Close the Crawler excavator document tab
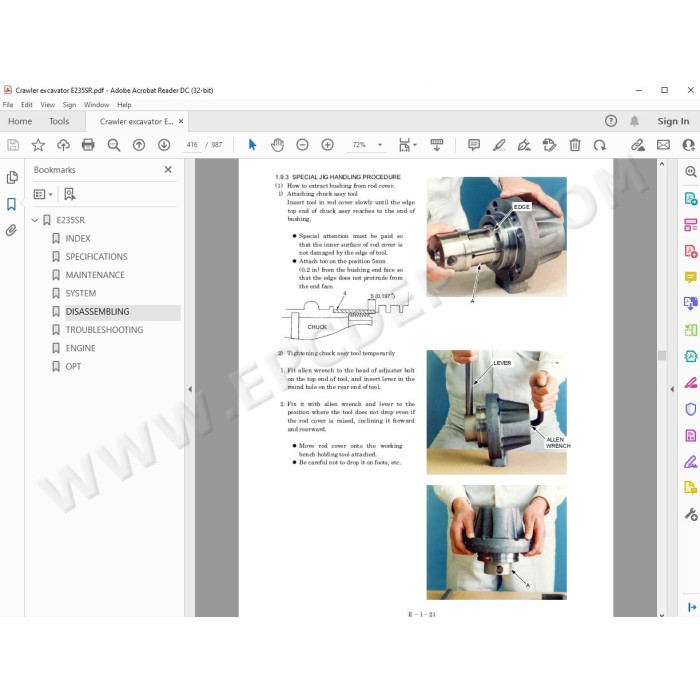The image size is (700, 700). point(181,121)
